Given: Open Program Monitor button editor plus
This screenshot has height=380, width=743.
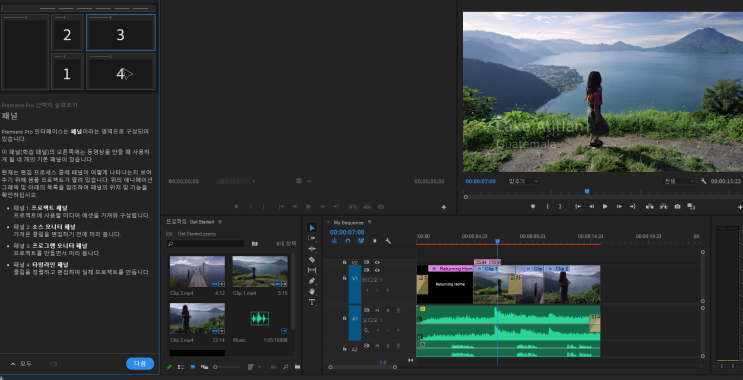Looking at the screenshot, I should coord(740,207).
